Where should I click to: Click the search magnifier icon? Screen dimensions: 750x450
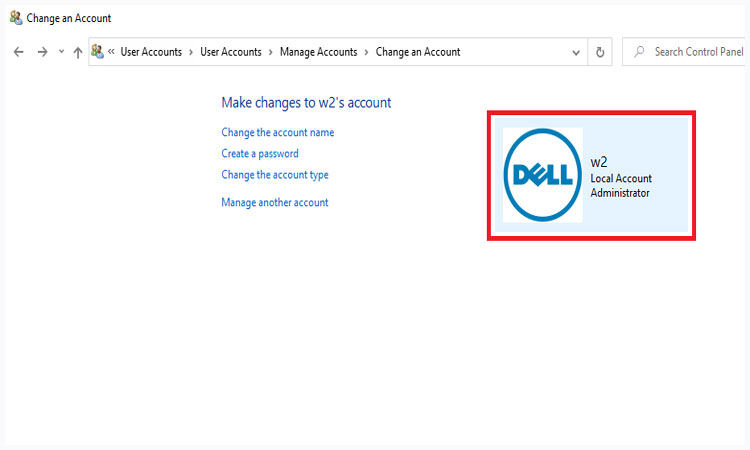(x=639, y=51)
